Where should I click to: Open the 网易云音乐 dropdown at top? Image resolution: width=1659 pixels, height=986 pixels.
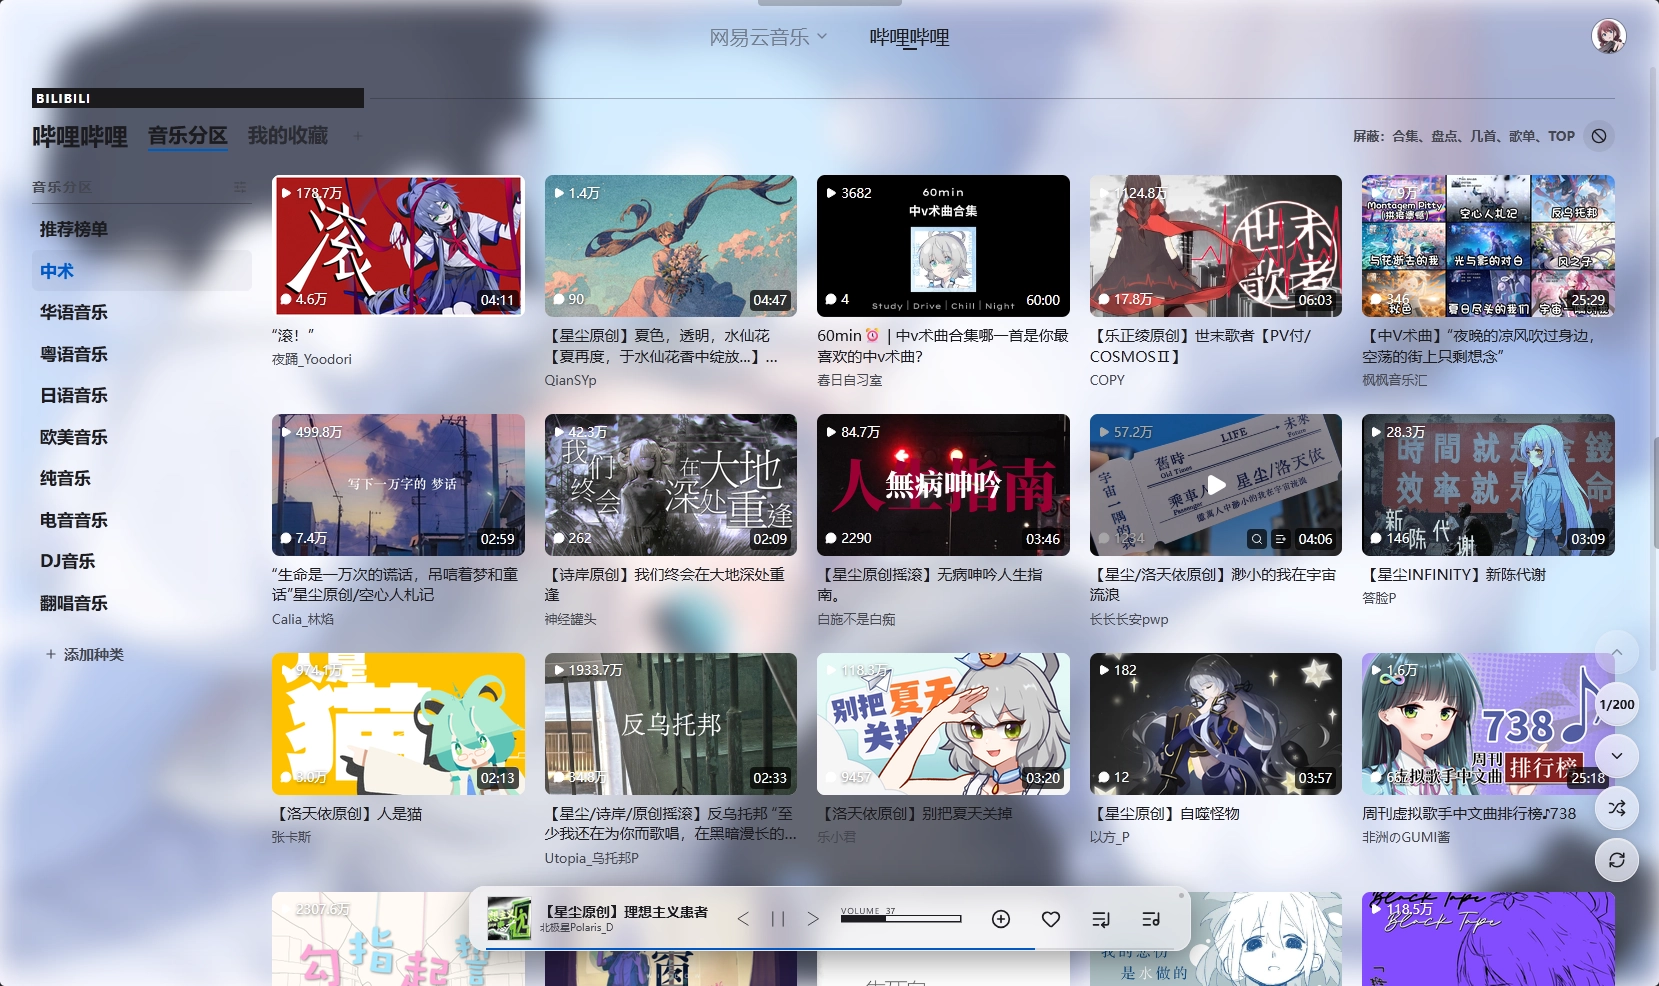[768, 37]
